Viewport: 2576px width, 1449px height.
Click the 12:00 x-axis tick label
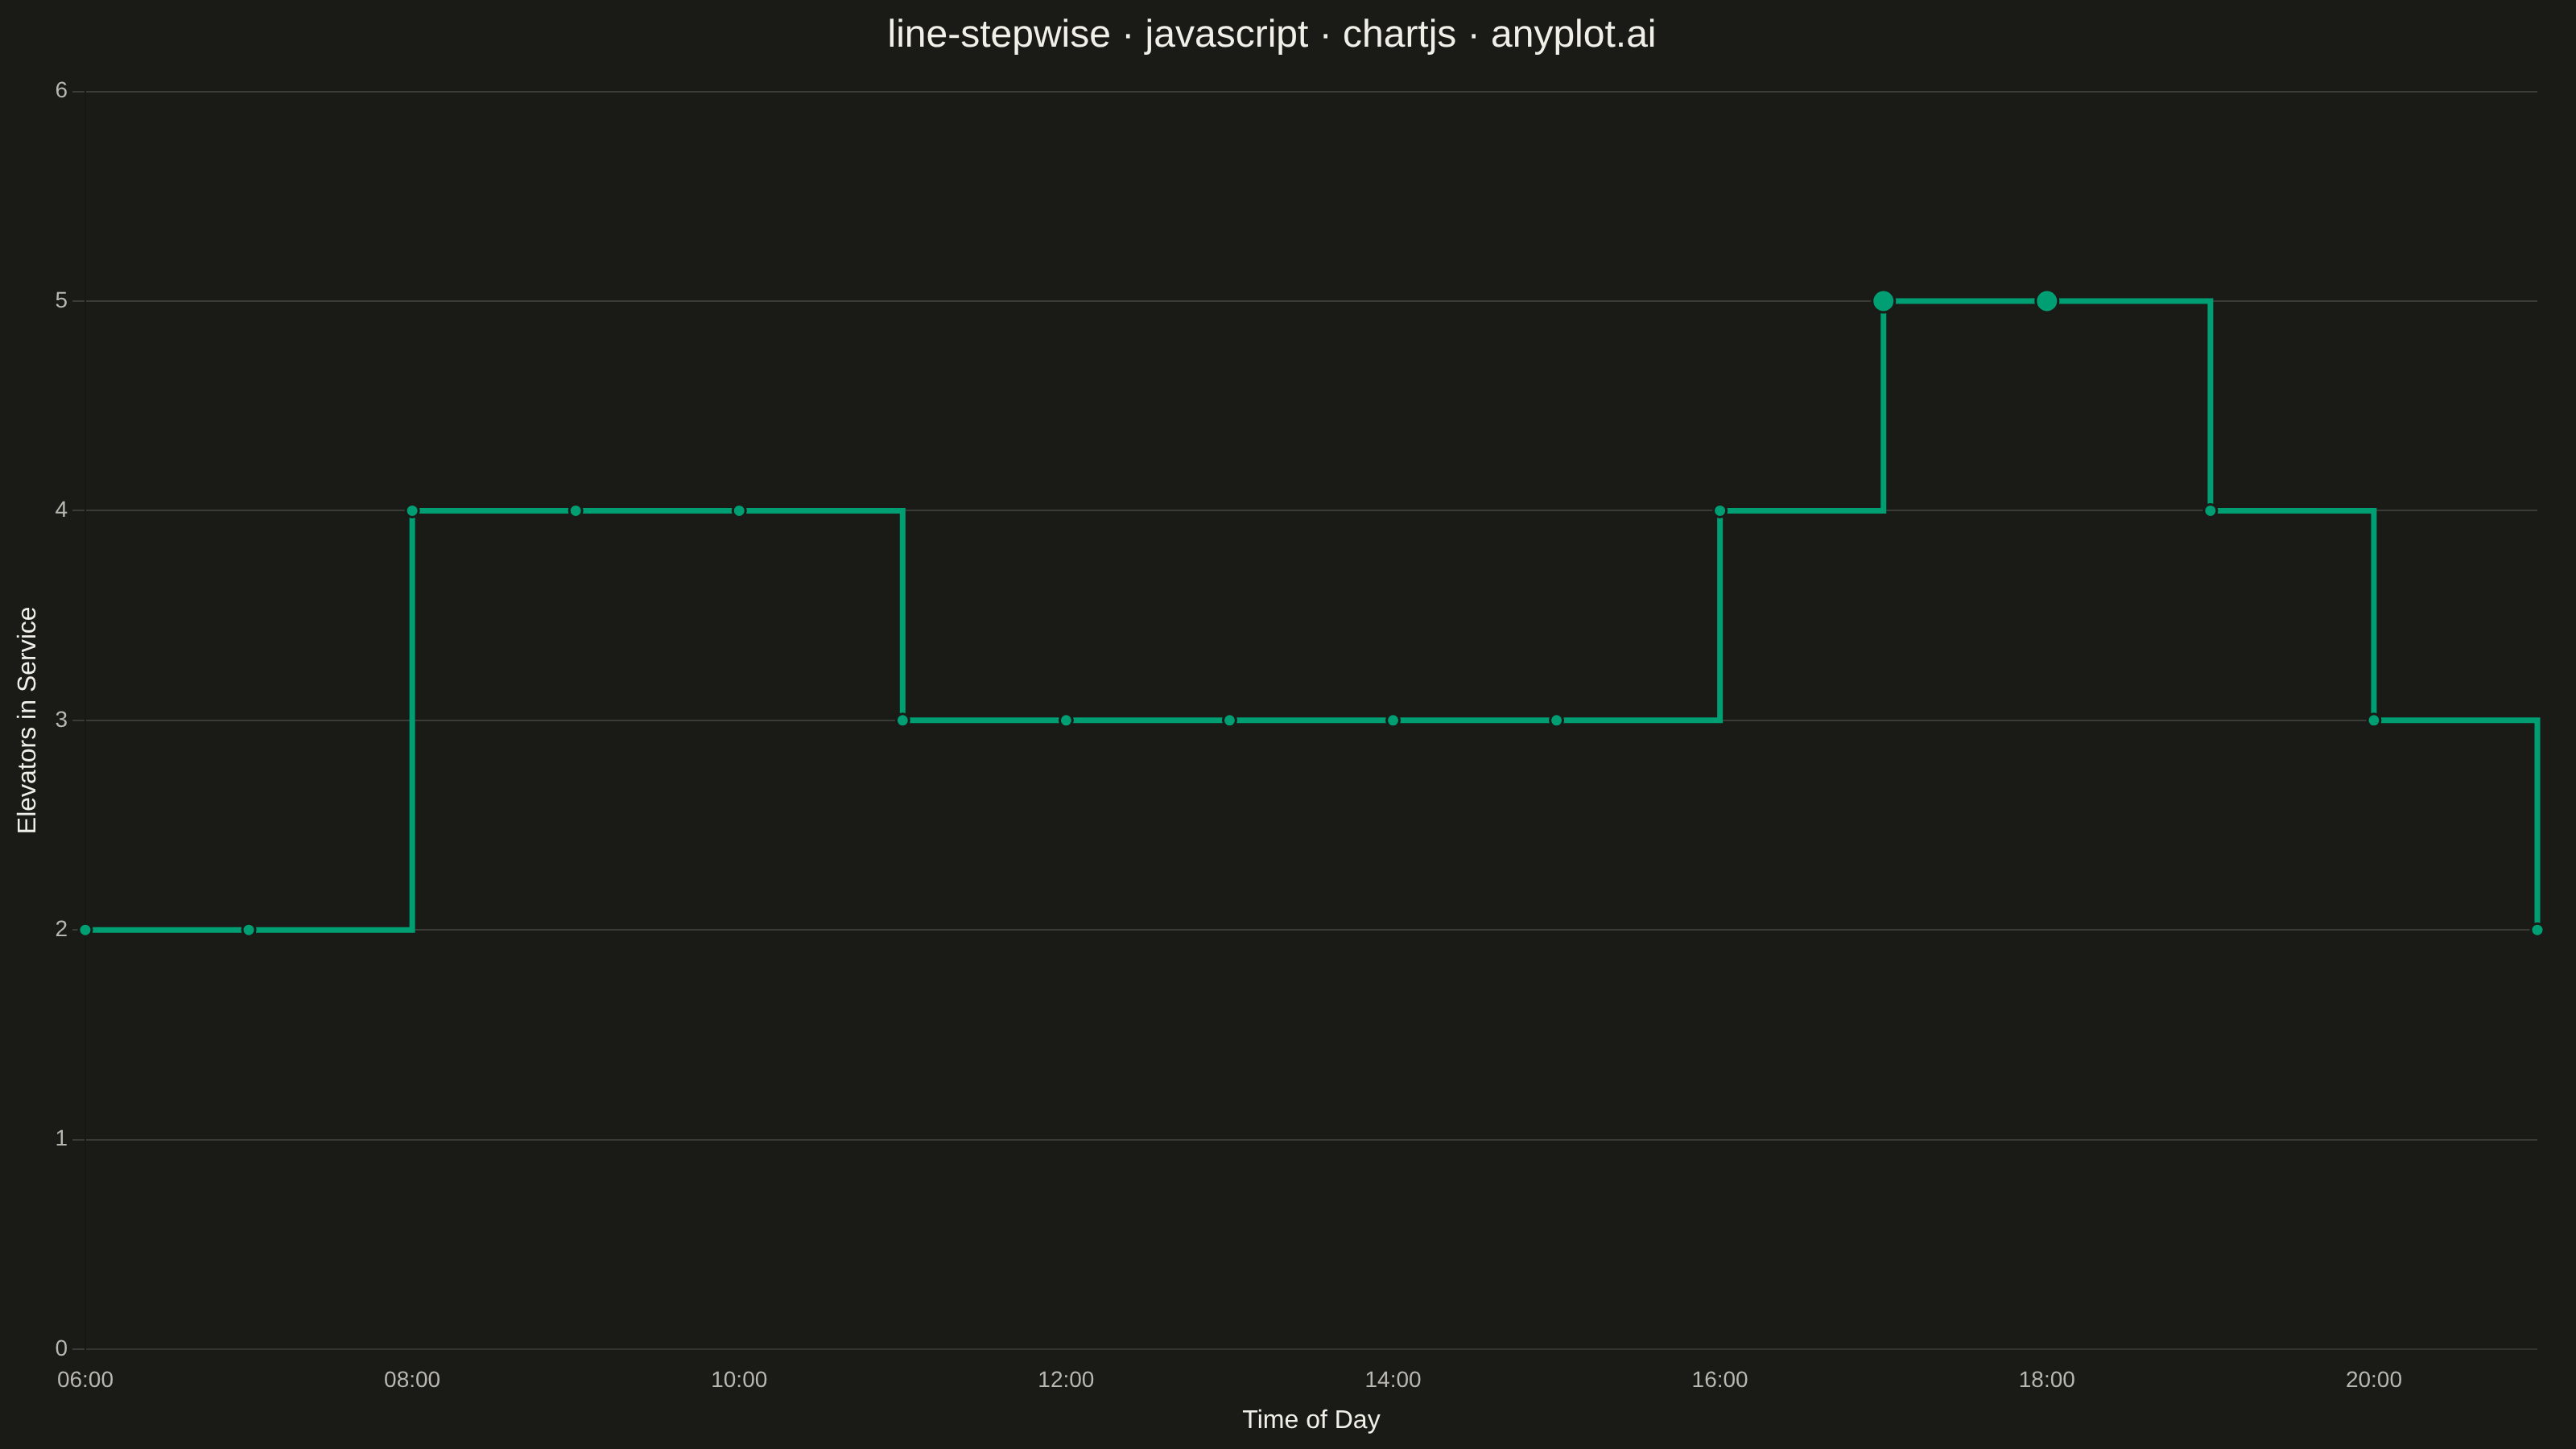[1066, 1380]
